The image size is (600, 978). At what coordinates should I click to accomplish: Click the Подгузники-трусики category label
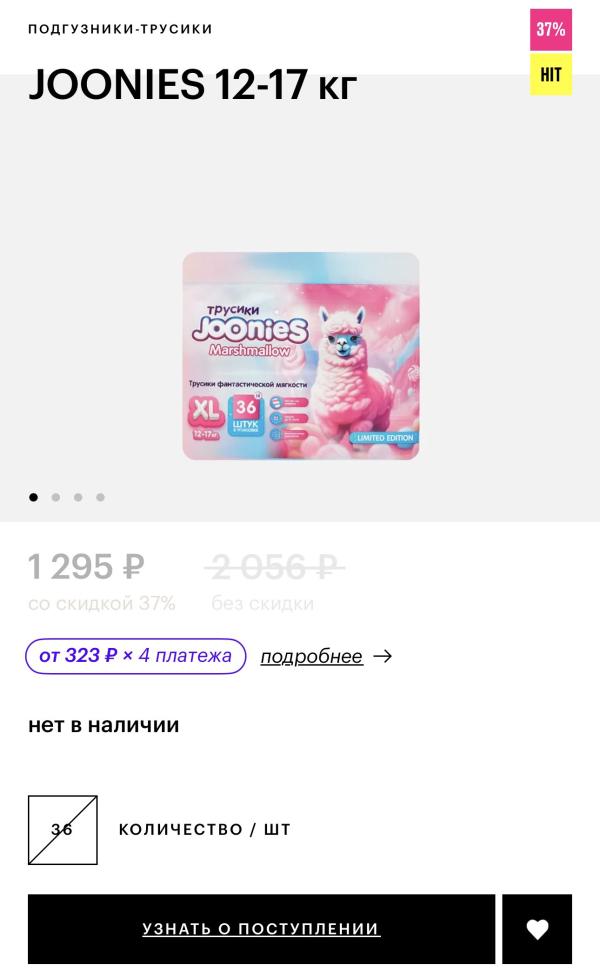(120, 29)
